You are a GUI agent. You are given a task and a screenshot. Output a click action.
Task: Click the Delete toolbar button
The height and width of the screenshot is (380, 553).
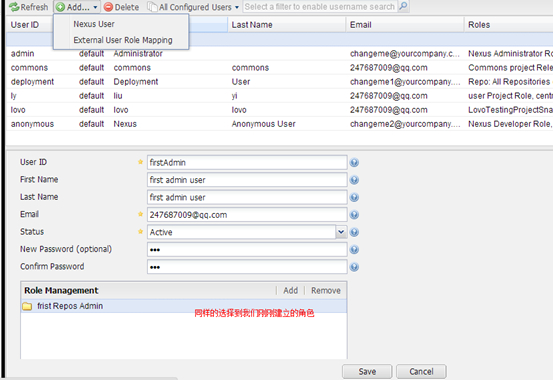[122, 7]
